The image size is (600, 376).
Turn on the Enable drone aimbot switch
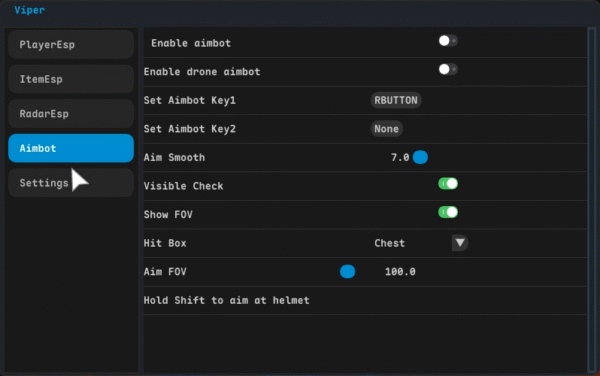pyautogui.click(x=448, y=69)
